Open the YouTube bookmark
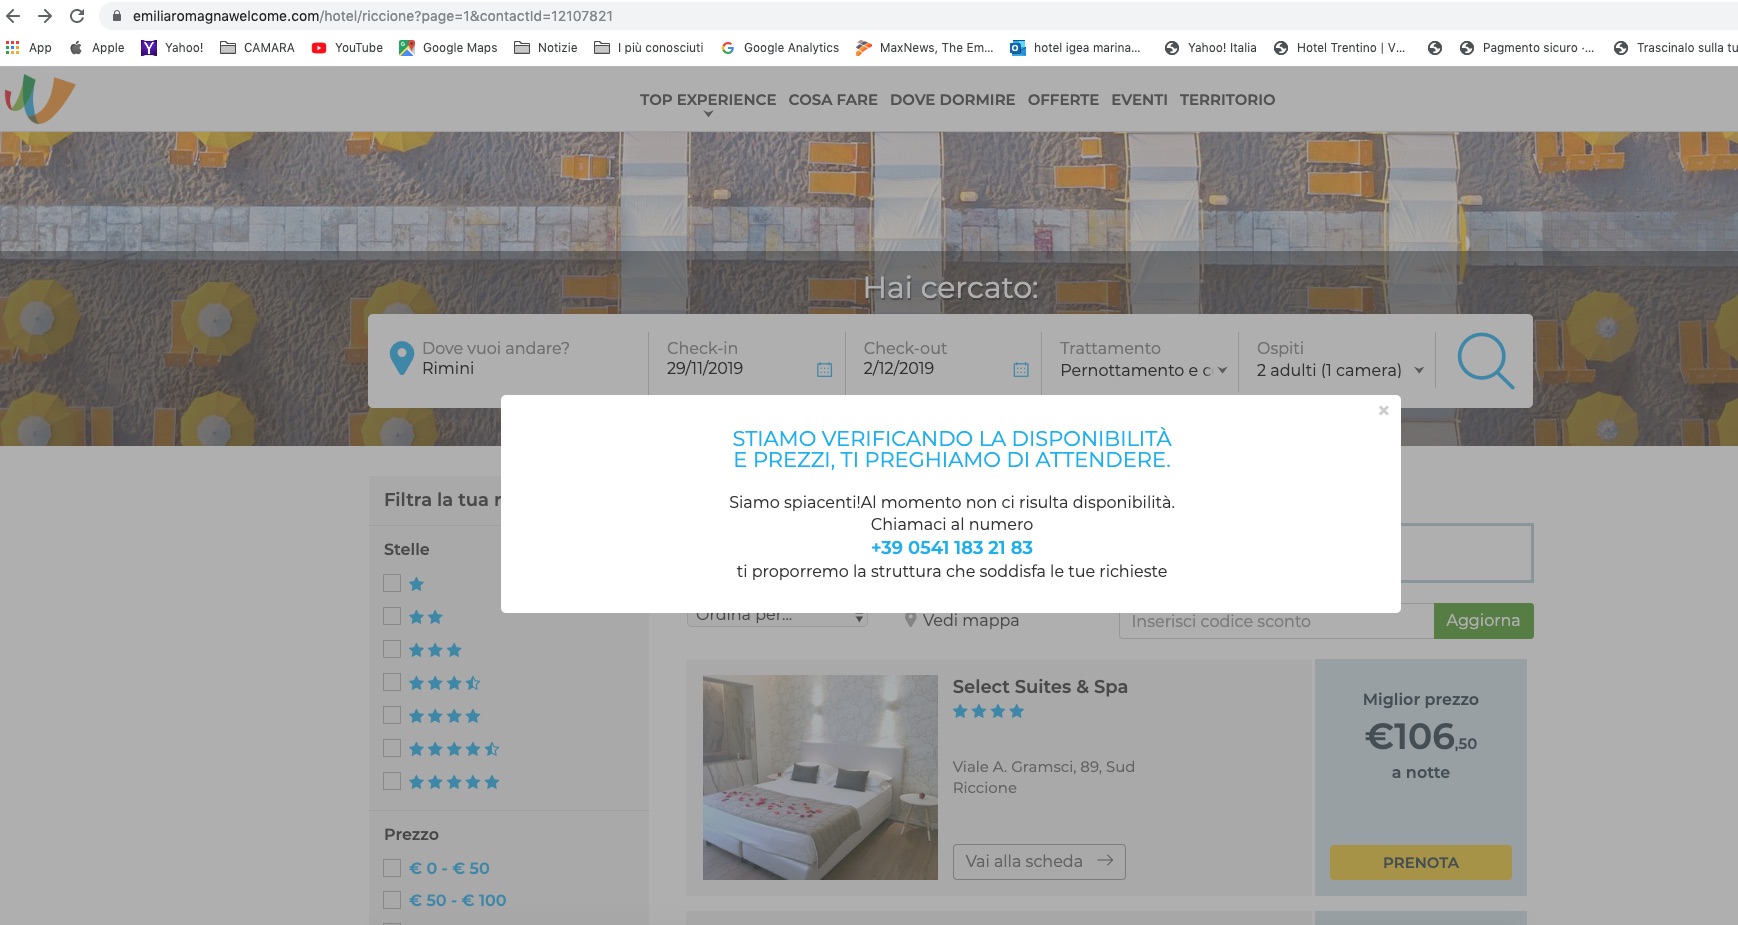This screenshot has height=925, width=1738. pyautogui.click(x=347, y=47)
